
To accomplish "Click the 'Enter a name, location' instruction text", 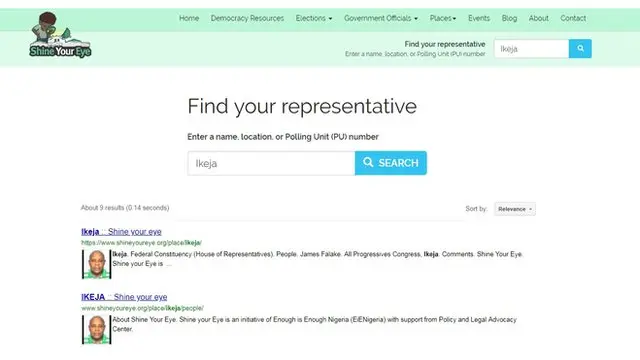I will 283,137.
